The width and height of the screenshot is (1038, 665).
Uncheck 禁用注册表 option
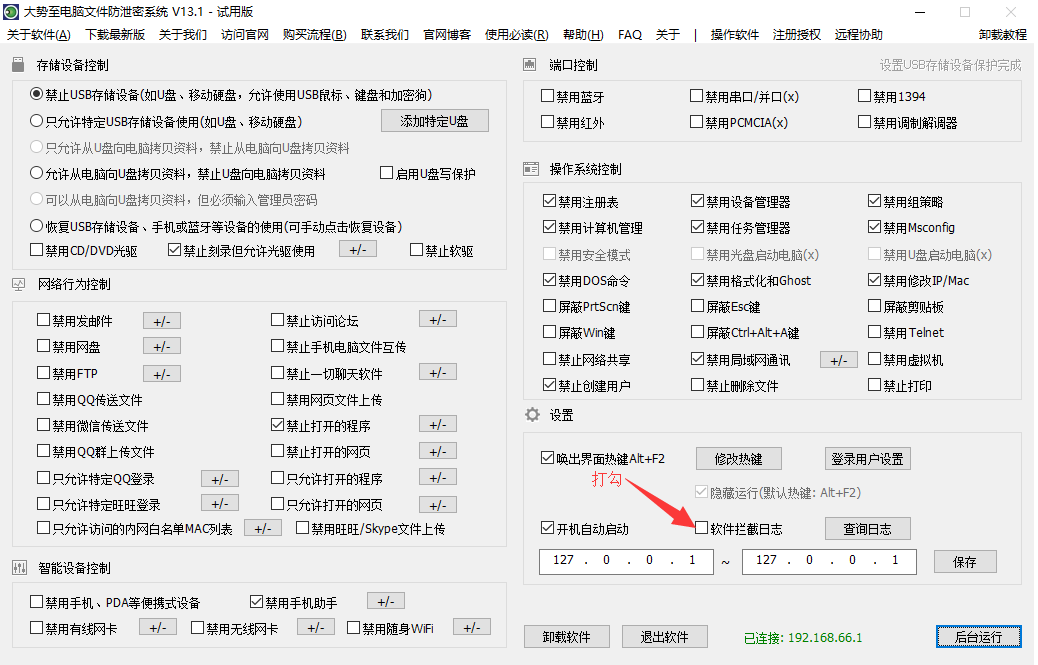click(549, 202)
